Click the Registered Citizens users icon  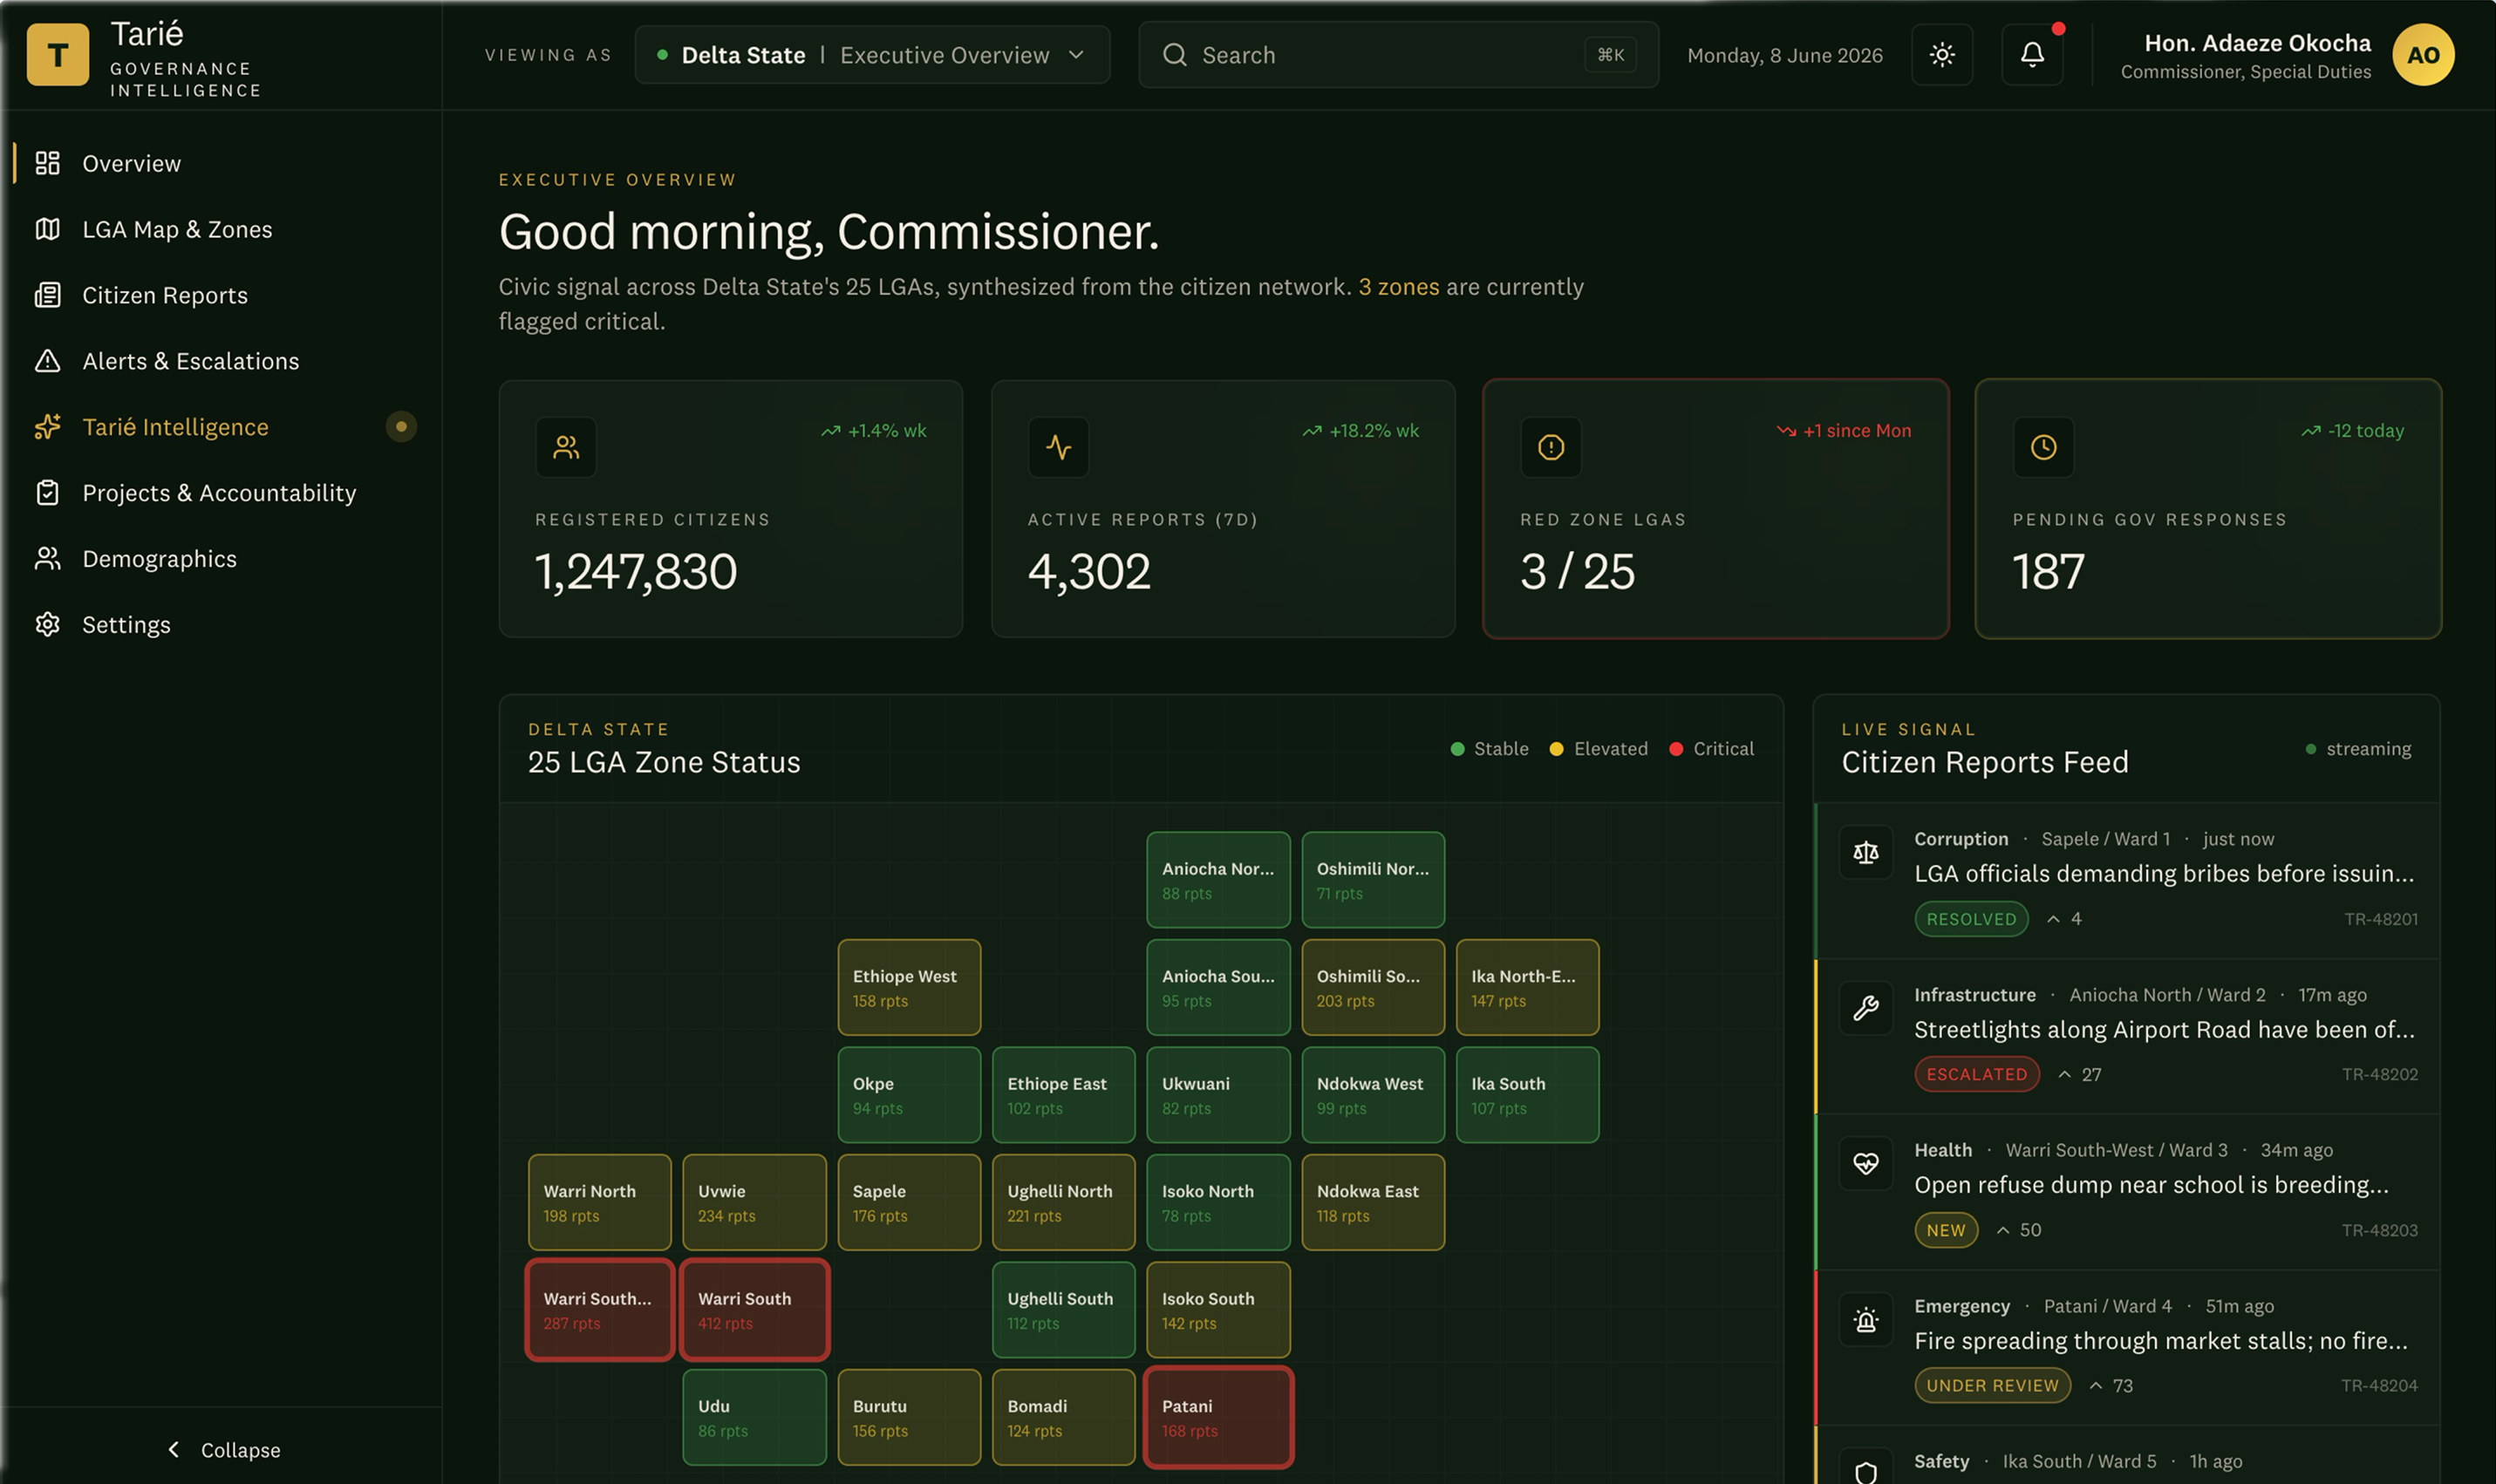(x=566, y=447)
